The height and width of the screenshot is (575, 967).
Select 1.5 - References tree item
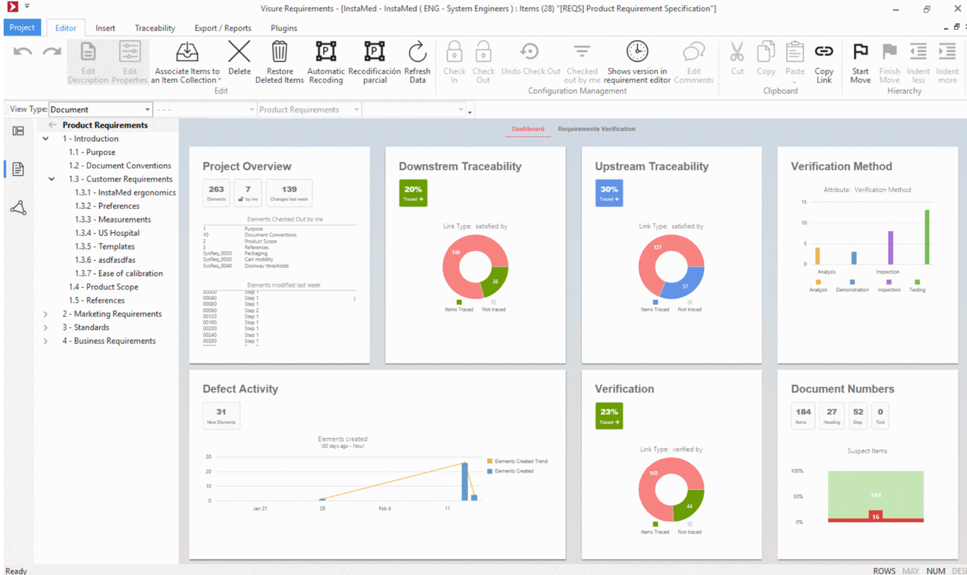[97, 300]
